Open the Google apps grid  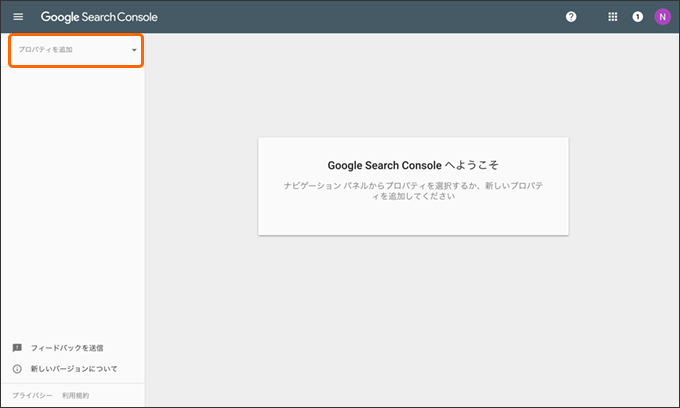612,16
